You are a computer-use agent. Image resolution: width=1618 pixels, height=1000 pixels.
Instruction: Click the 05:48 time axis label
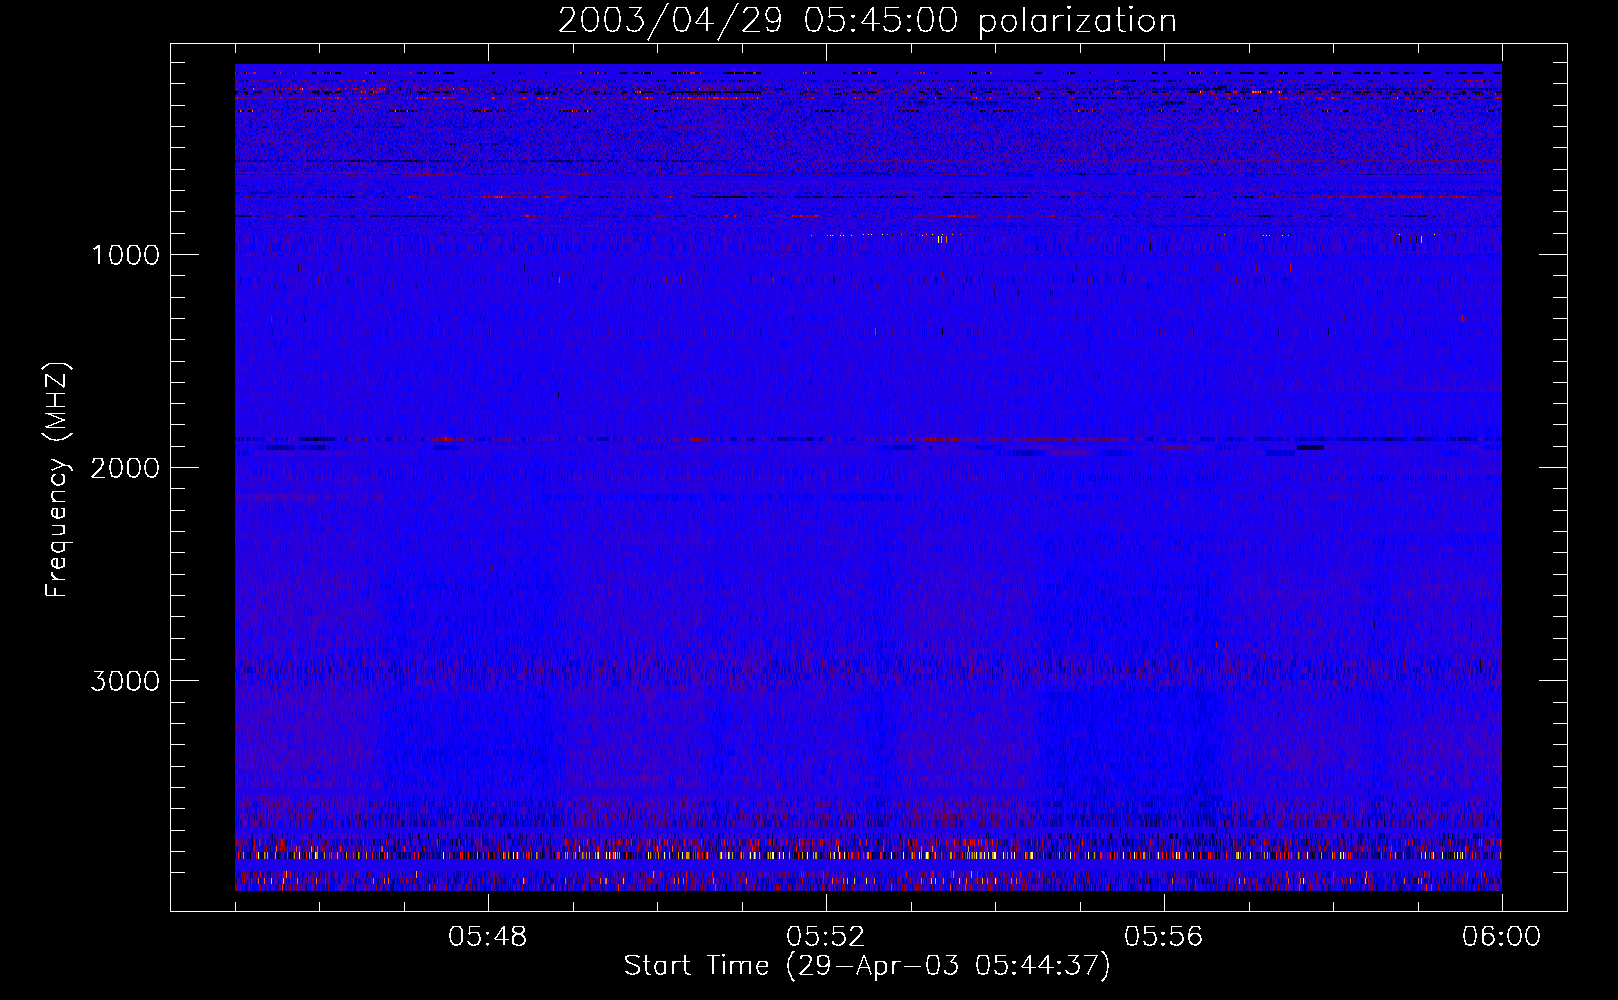[487, 937]
